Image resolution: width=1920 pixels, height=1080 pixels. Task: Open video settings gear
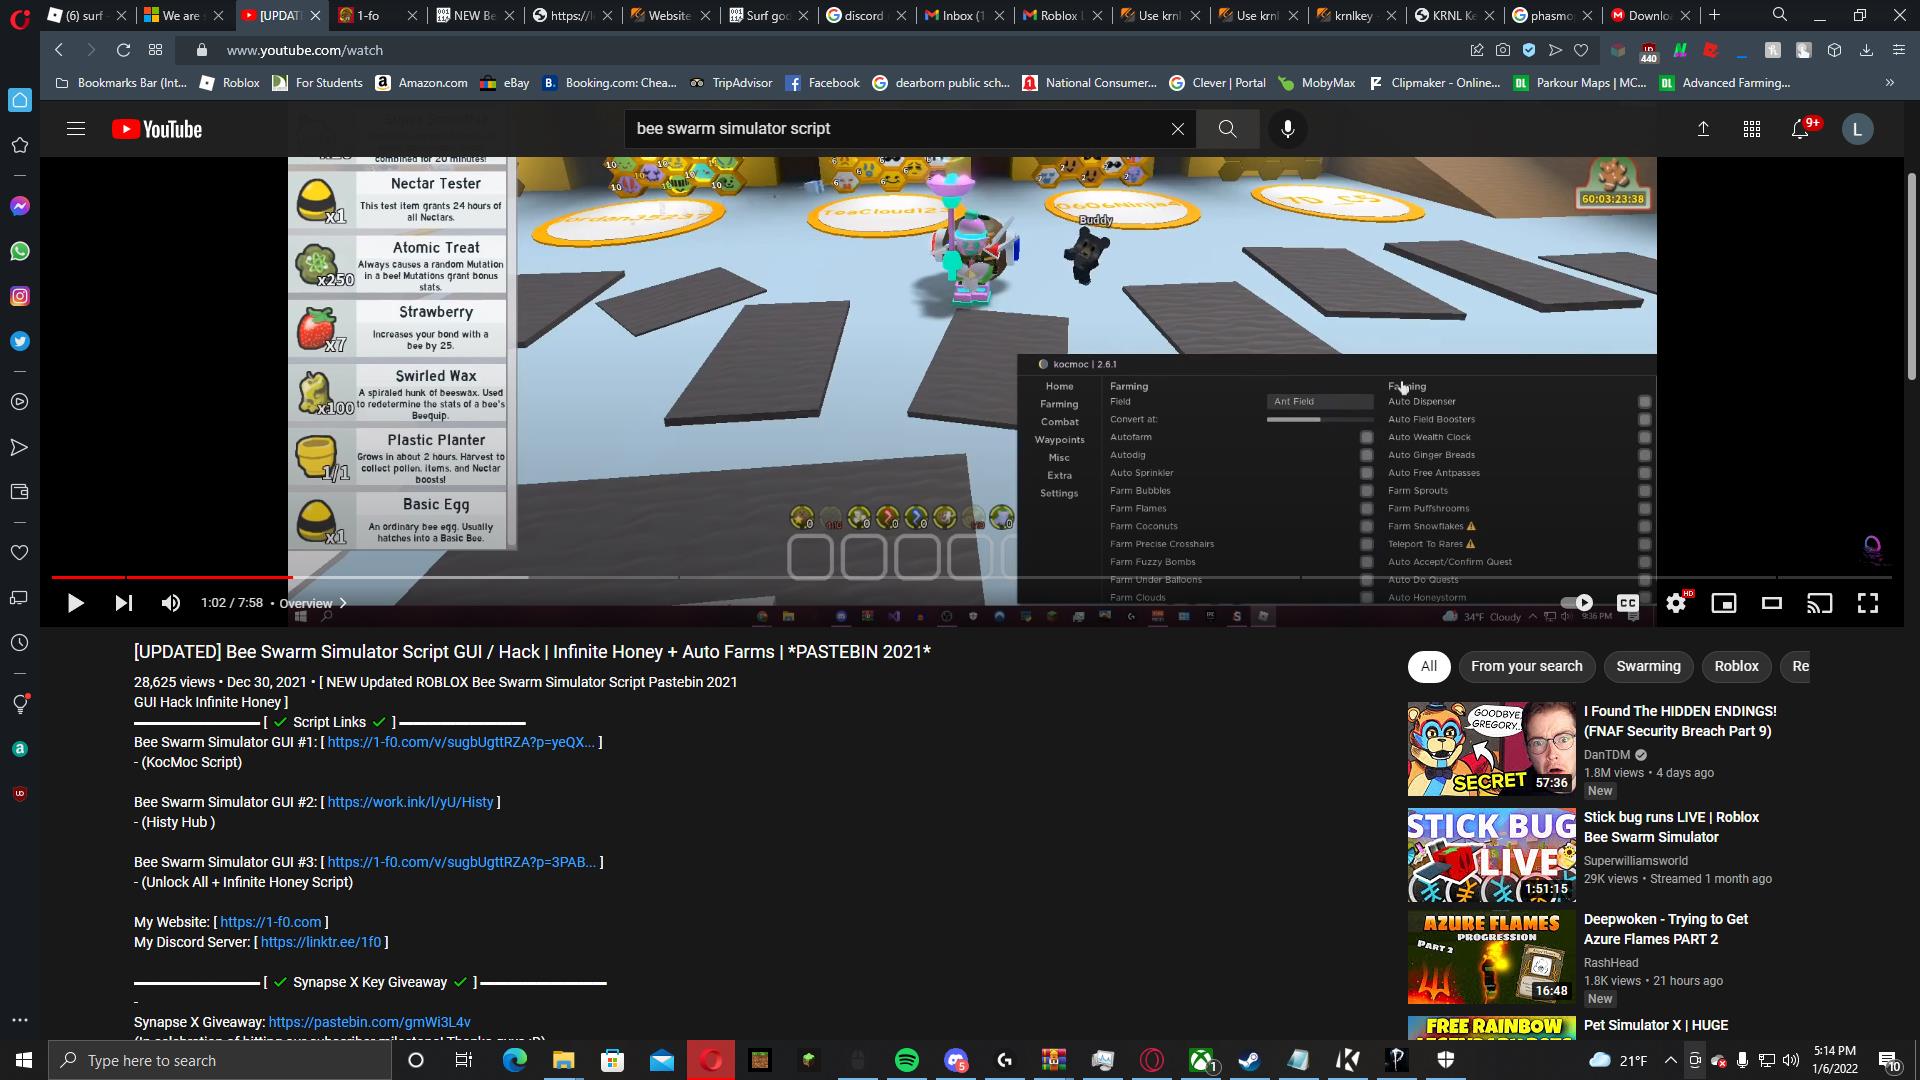pos(1676,603)
